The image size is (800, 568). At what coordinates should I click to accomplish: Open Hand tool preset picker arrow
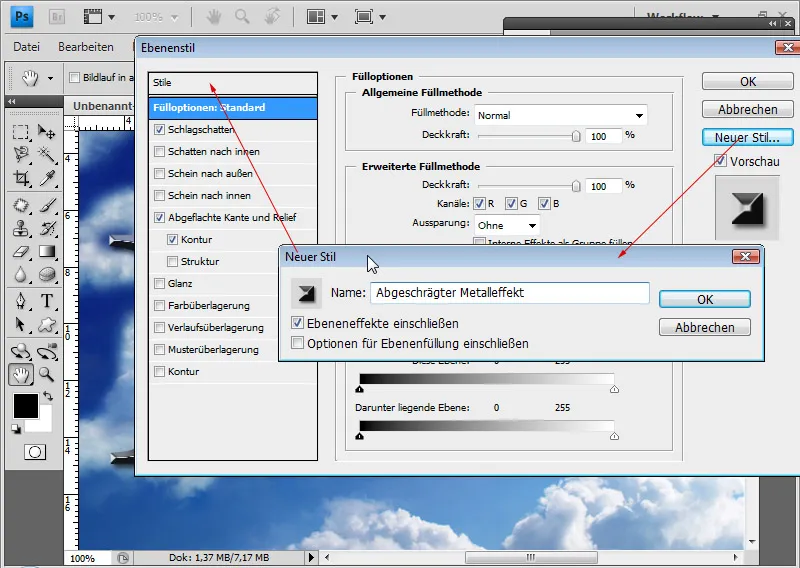[50, 79]
